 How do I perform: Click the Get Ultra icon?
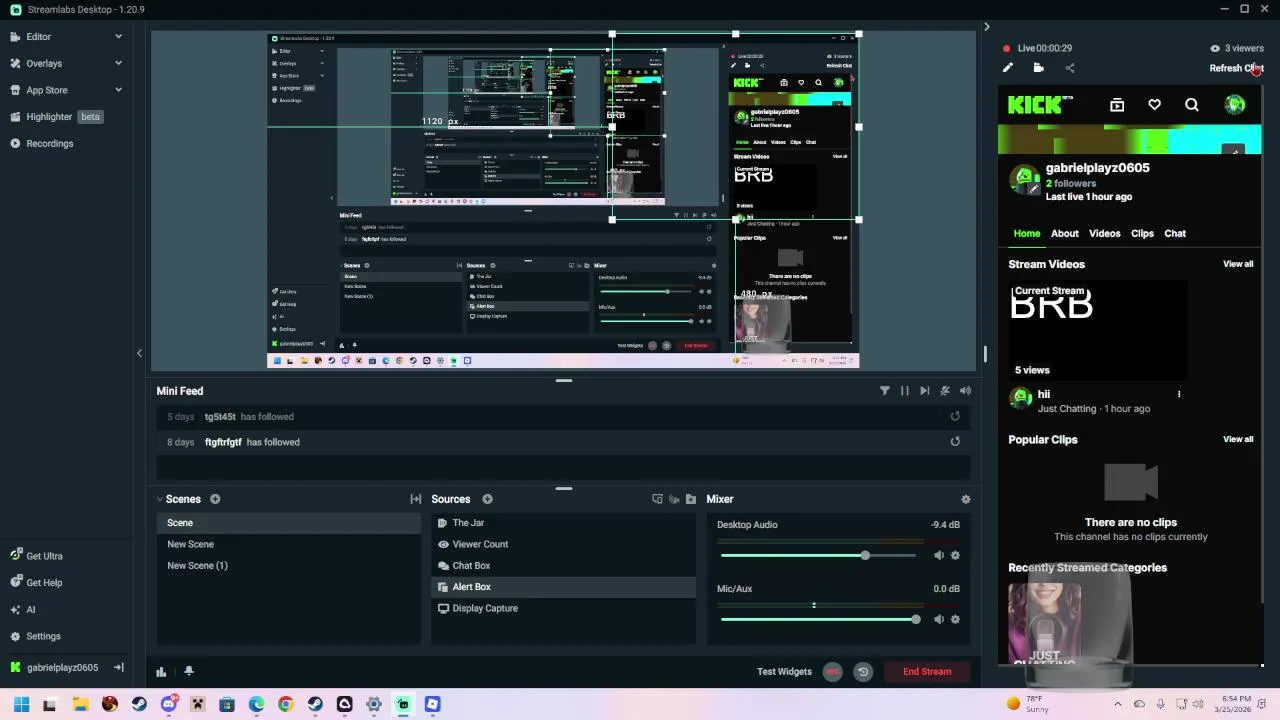(x=15, y=556)
